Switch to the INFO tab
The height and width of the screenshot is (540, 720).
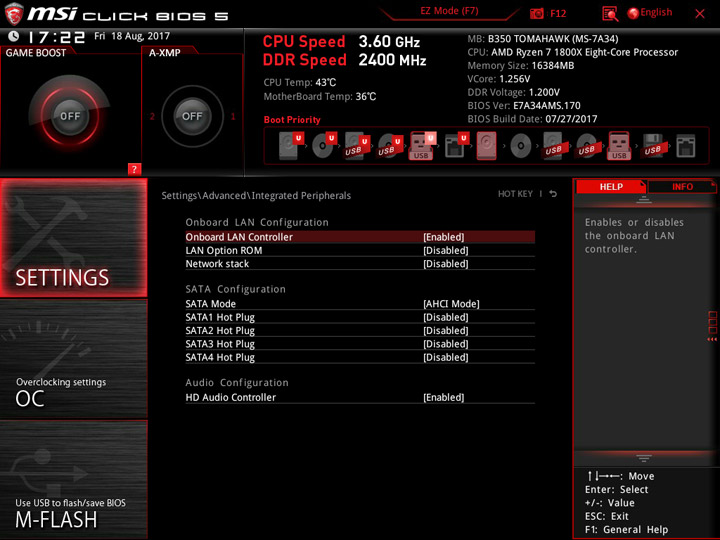pyautogui.click(x=682, y=186)
